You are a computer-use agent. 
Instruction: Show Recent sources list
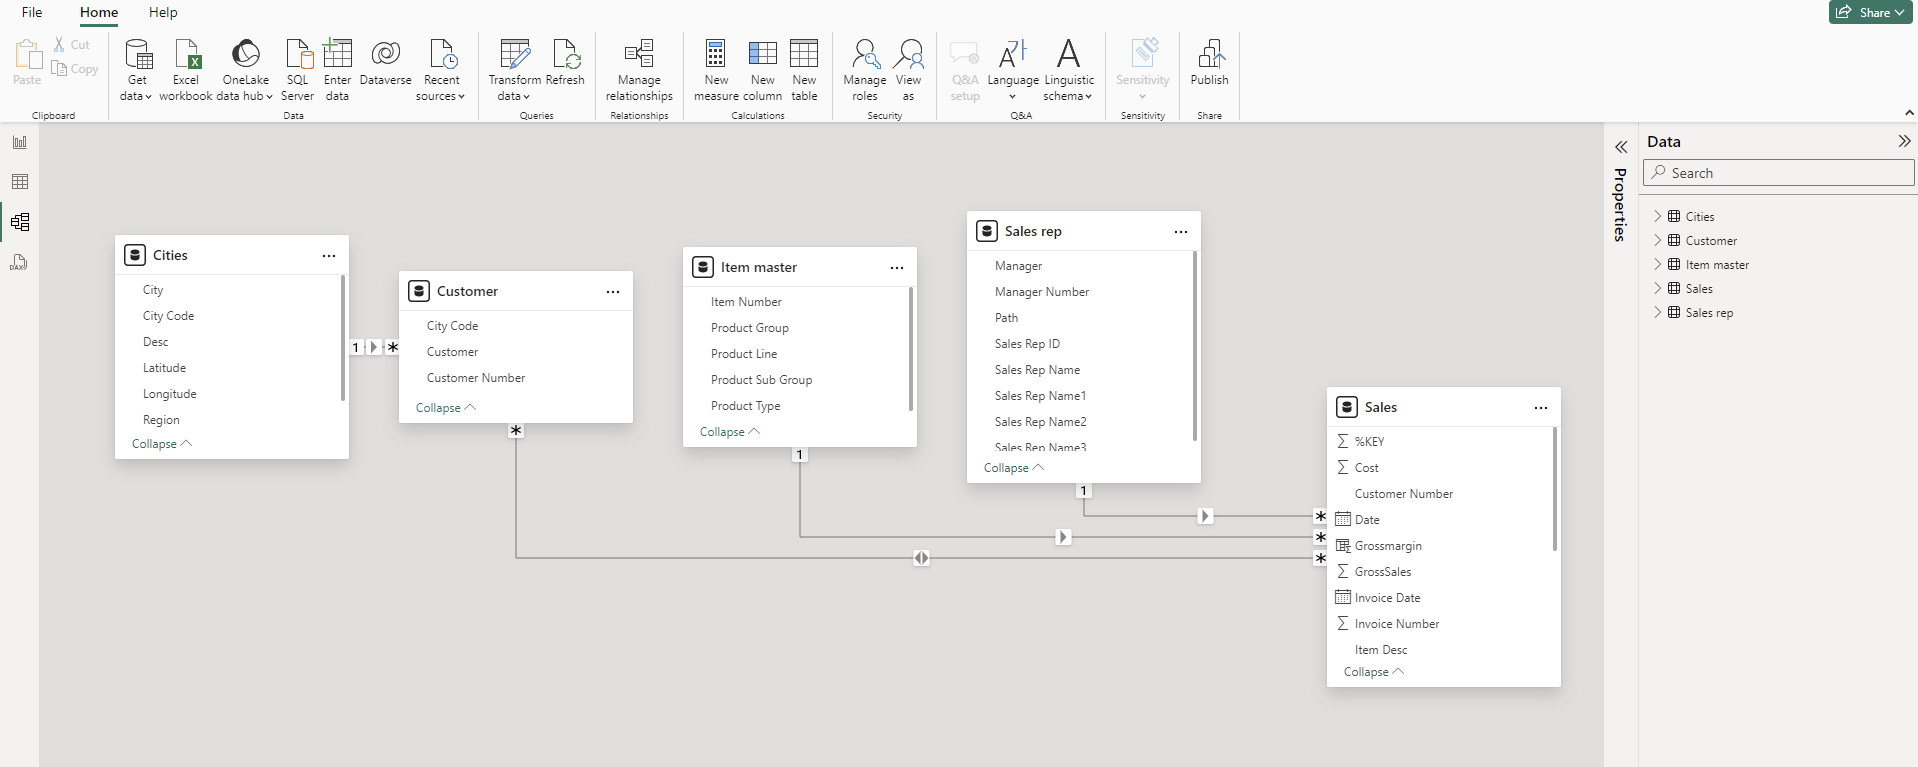[441, 70]
